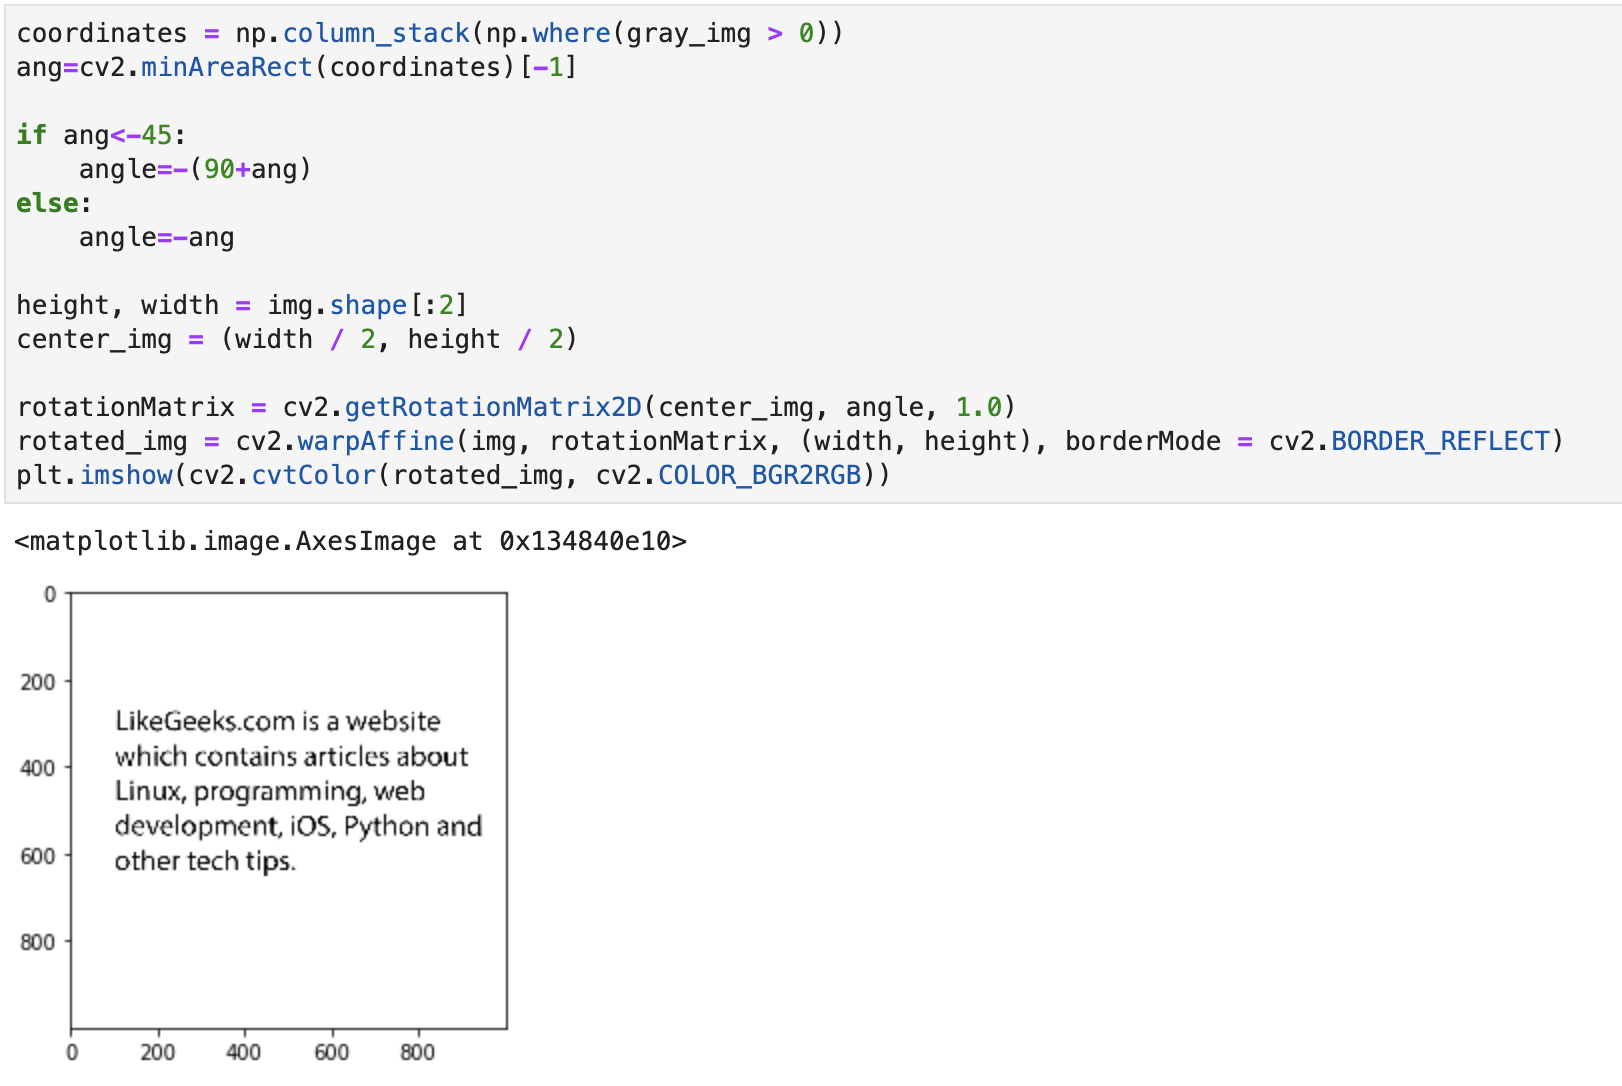Screen dimensions: 1622x1086
Task: Click the matplotlib AxesImage output text
Action: 350,541
